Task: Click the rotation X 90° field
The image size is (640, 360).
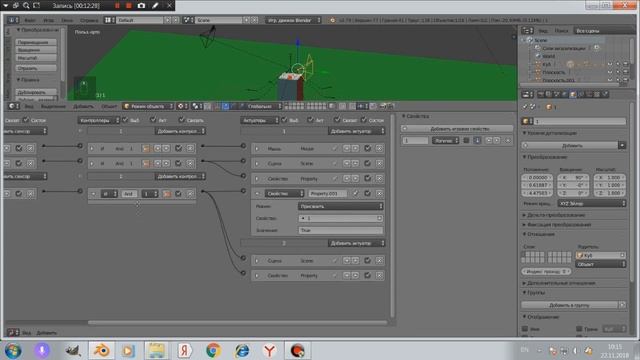Action: point(573,178)
